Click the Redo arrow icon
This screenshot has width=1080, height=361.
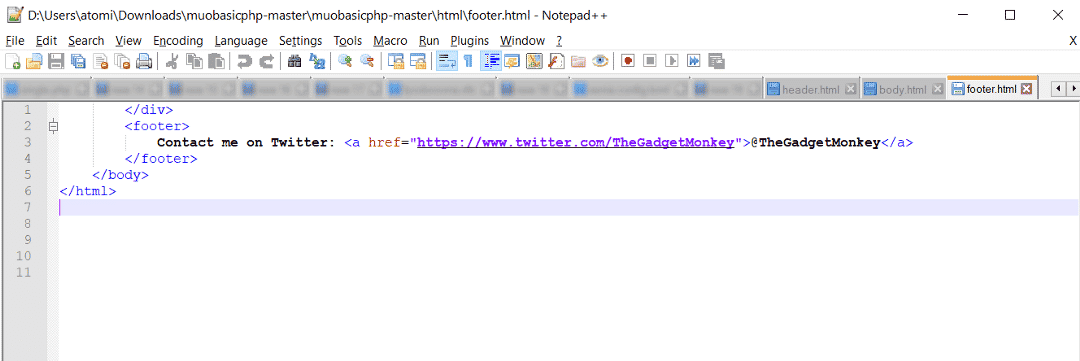[x=266, y=61]
